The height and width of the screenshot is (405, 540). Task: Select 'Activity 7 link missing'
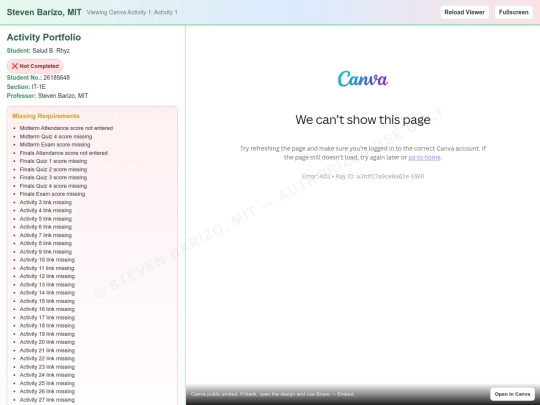click(46, 235)
